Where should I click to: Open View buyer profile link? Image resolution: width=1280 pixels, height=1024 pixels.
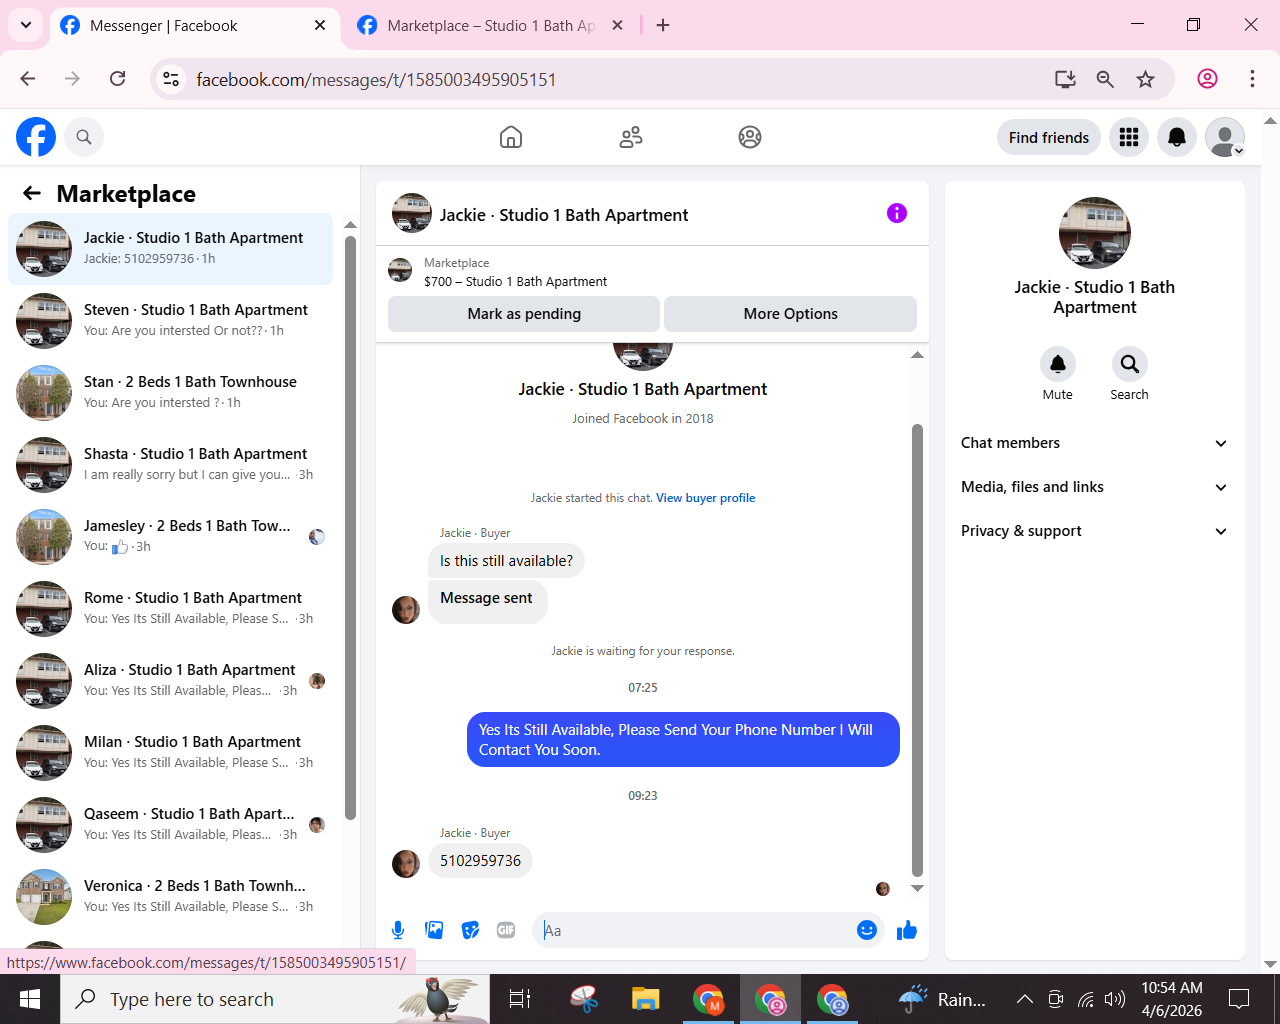click(705, 498)
